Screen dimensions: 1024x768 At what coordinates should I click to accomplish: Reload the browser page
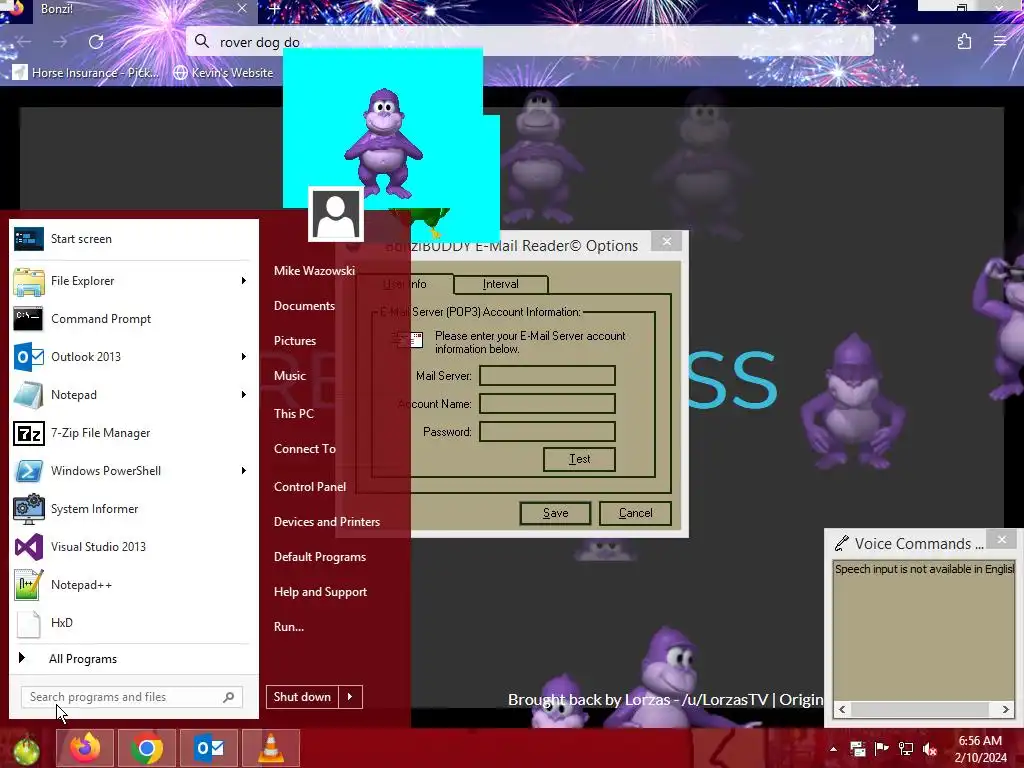[x=96, y=42]
